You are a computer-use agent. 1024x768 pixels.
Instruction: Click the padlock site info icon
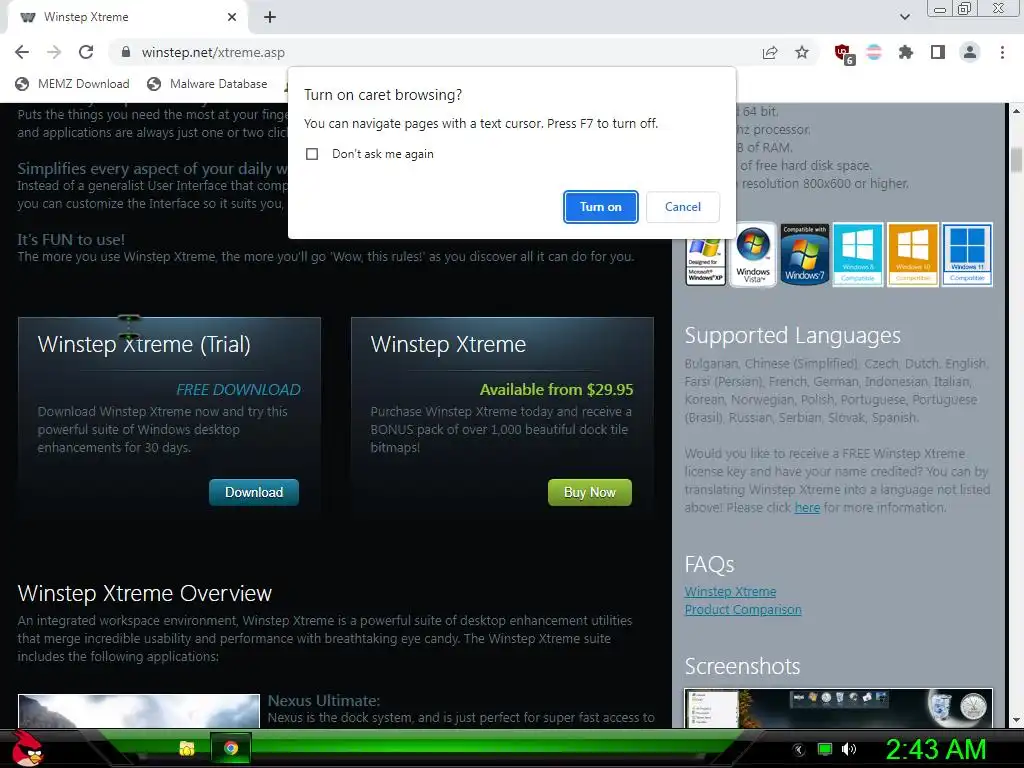point(126,52)
